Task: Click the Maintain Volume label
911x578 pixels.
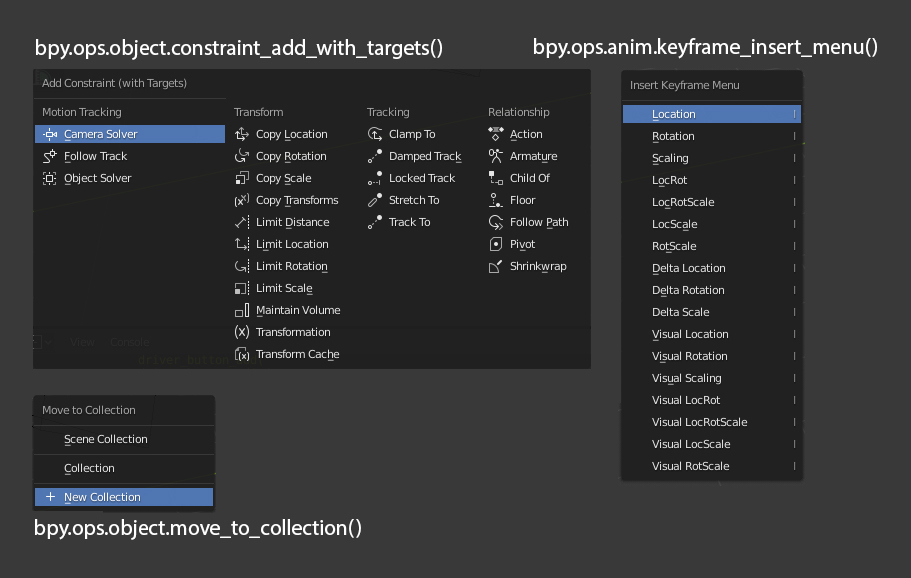Action: pos(298,310)
